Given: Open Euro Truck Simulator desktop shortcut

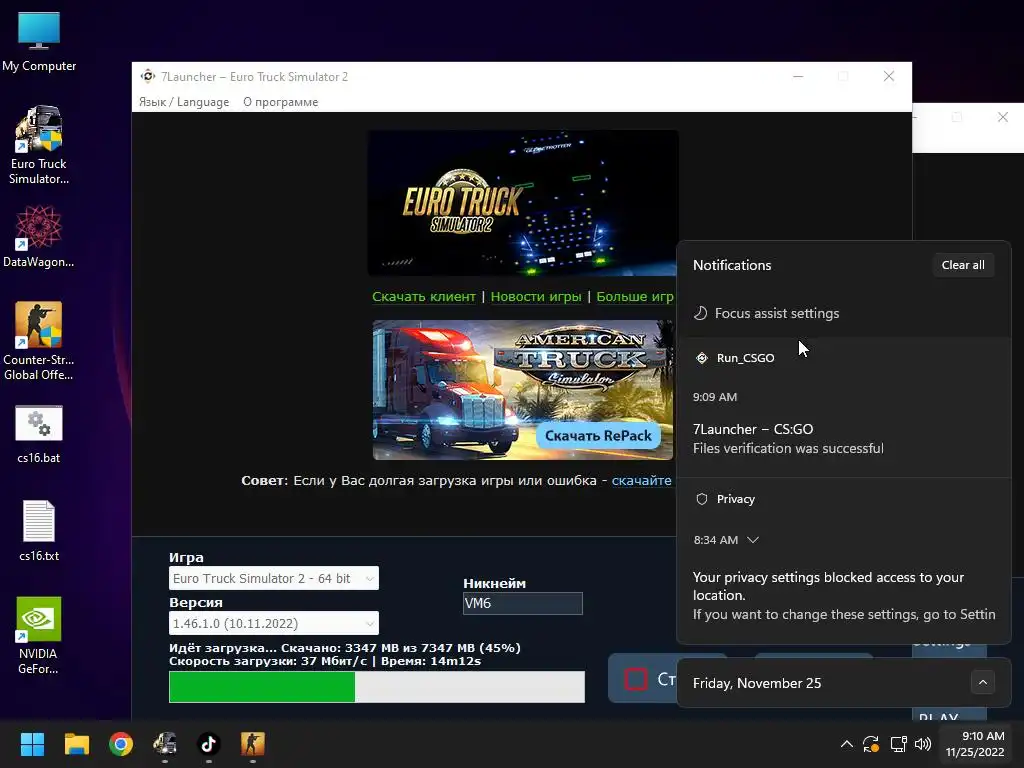Looking at the screenshot, I should (x=39, y=145).
